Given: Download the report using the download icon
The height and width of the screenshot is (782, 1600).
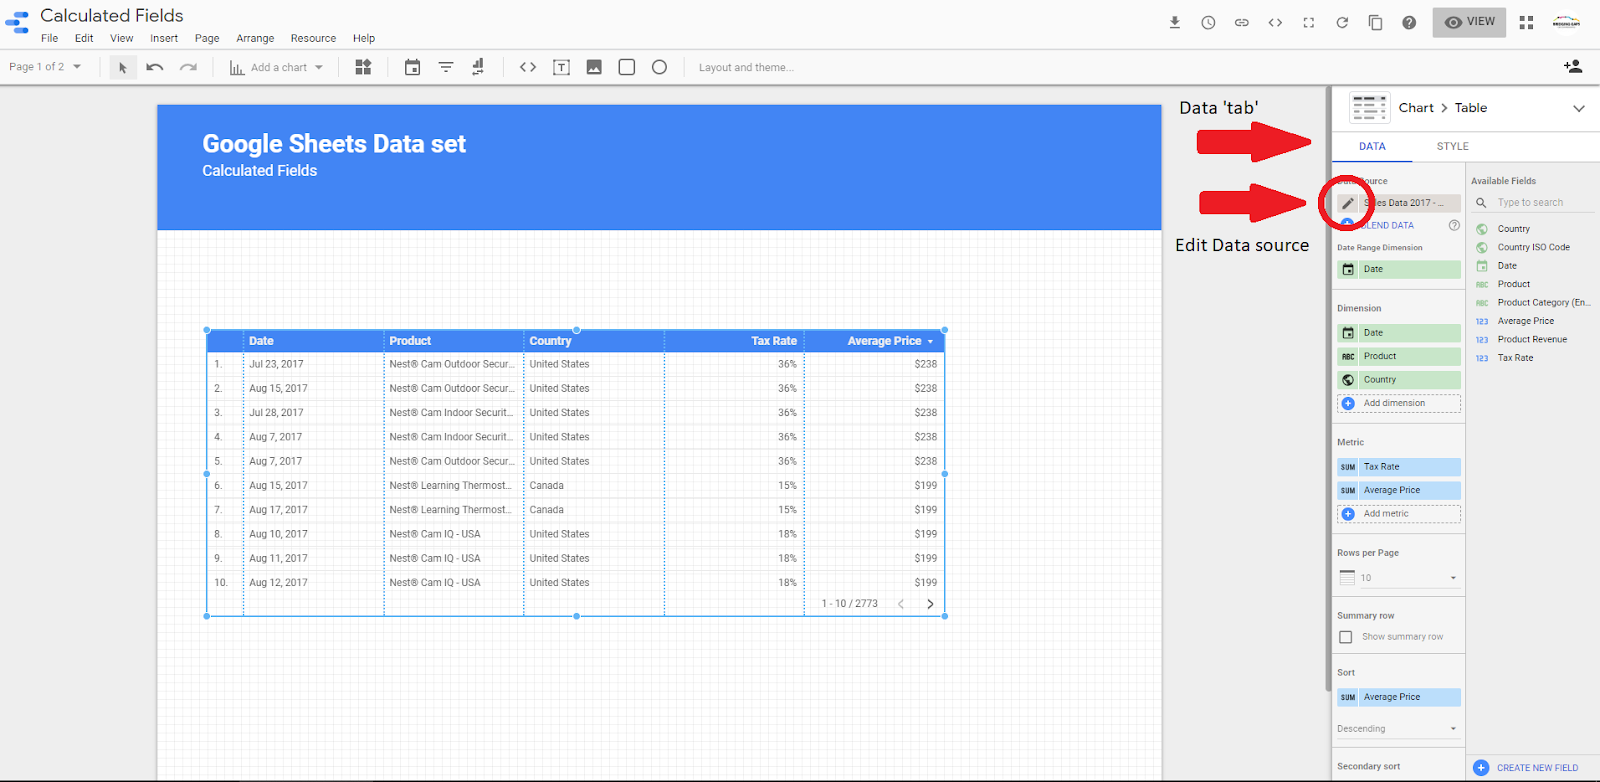Looking at the screenshot, I should [1175, 22].
